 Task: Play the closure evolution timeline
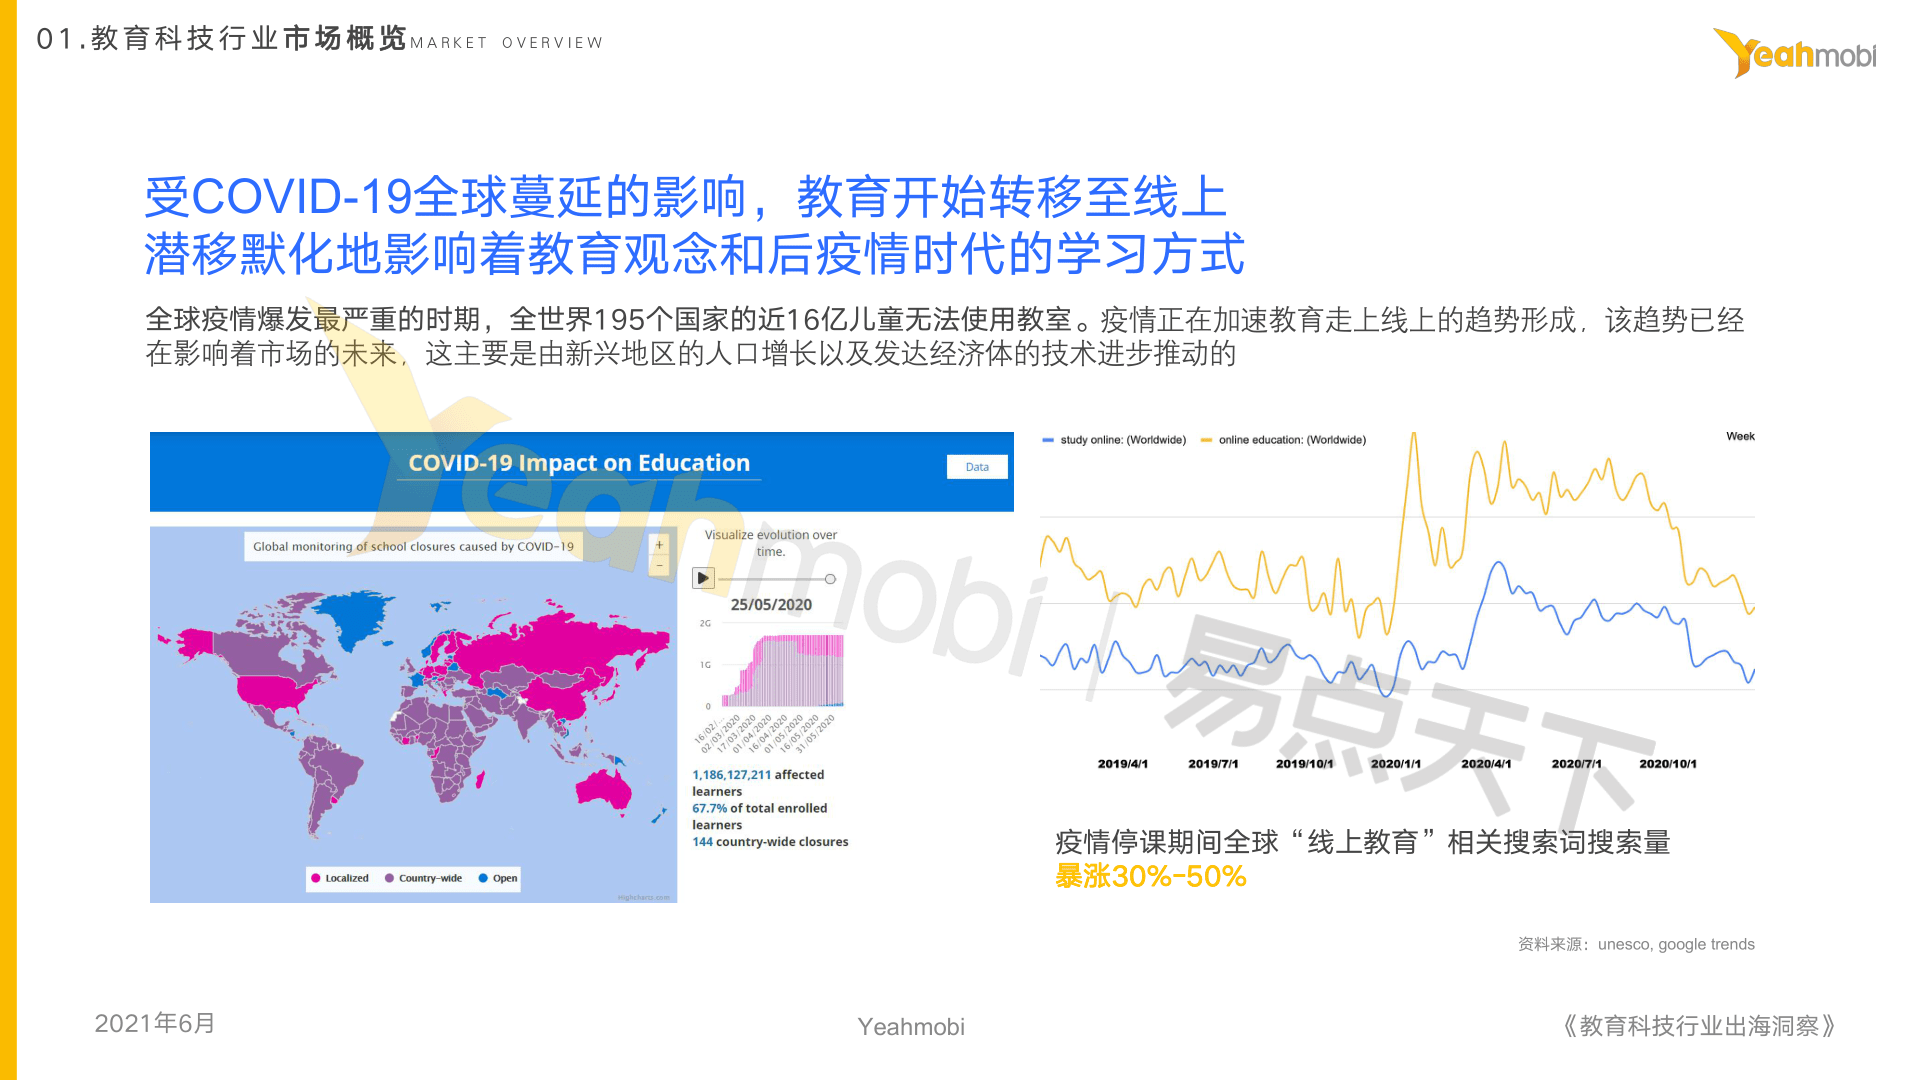pos(704,578)
